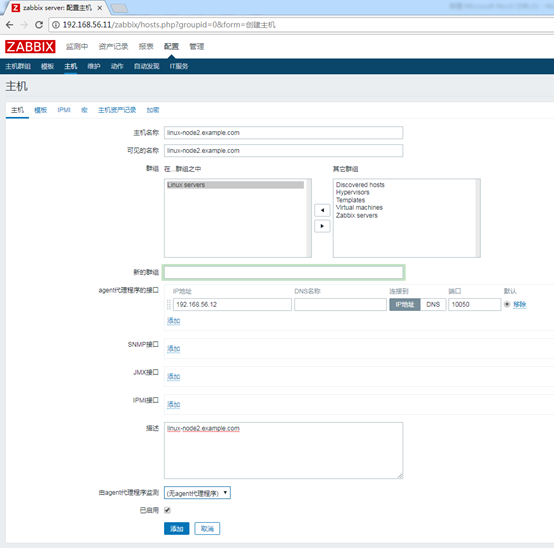Switch connect-to option to IP地址
Screen dimensions: 554x548
pos(405,305)
